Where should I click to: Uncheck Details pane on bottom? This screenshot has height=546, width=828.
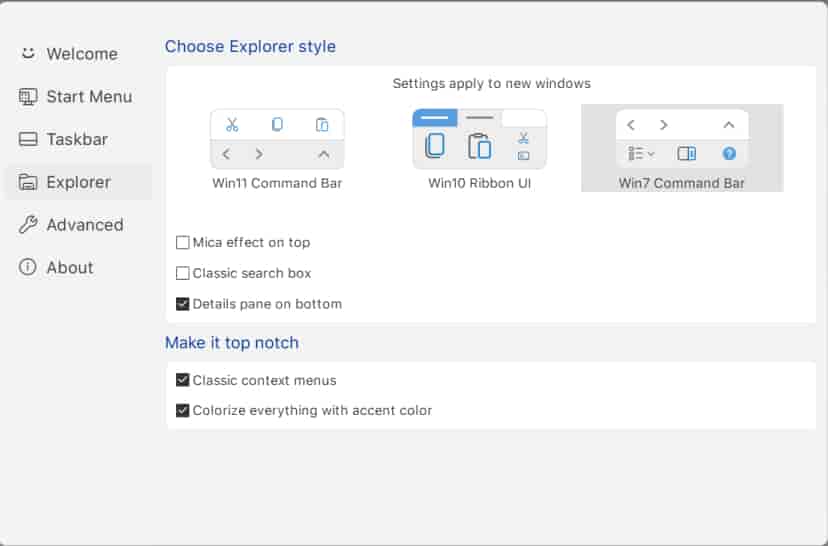(183, 304)
